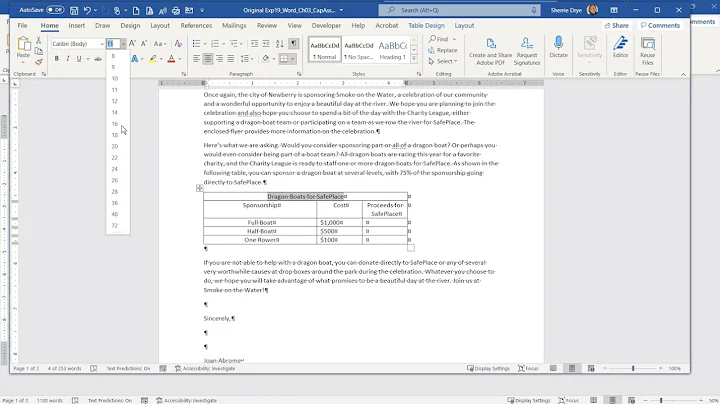Cut the selection with the scissors icon
Image resolution: width=720 pixels, height=404 pixels.
(39, 41)
